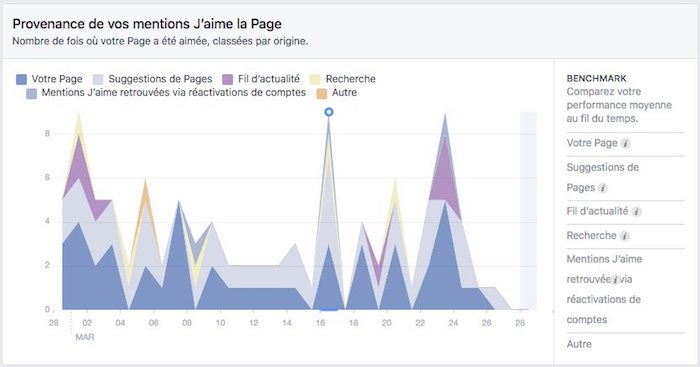This screenshot has width=700, height=367.
Task: Click the Suggestions de Pages legend label
Action: click(160, 79)
